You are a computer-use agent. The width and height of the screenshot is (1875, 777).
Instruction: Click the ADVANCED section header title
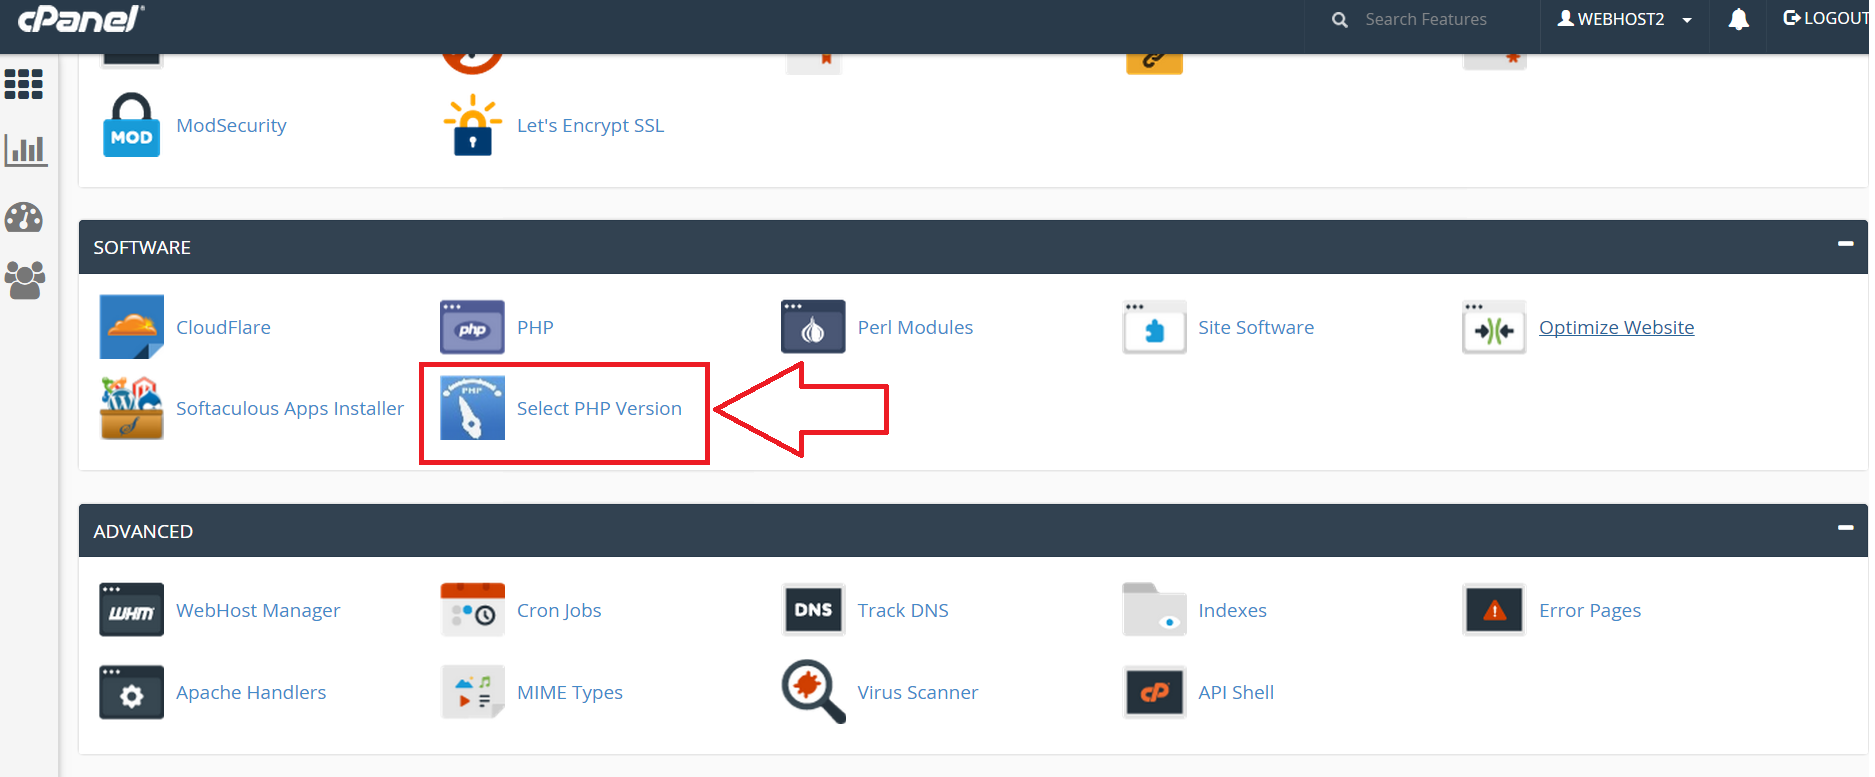[143, 531]
